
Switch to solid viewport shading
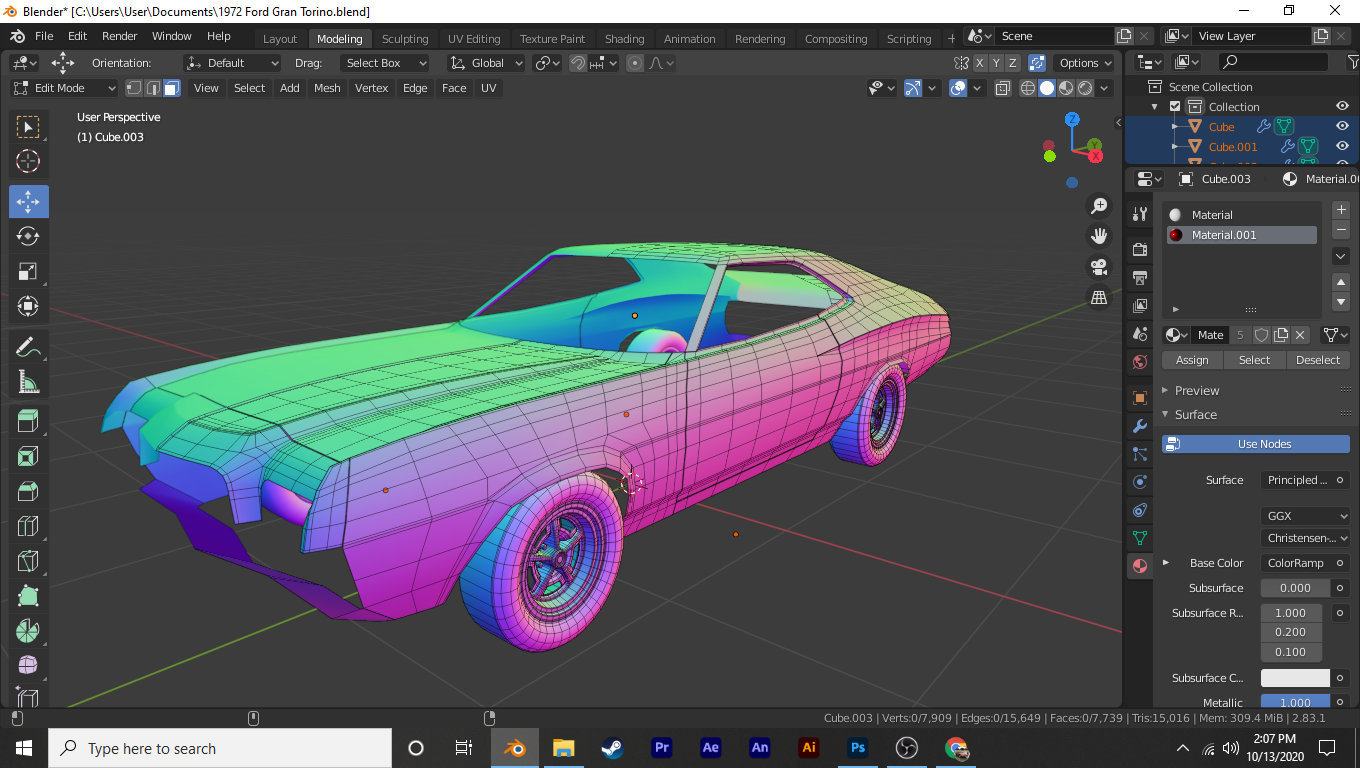(1047, 88)
